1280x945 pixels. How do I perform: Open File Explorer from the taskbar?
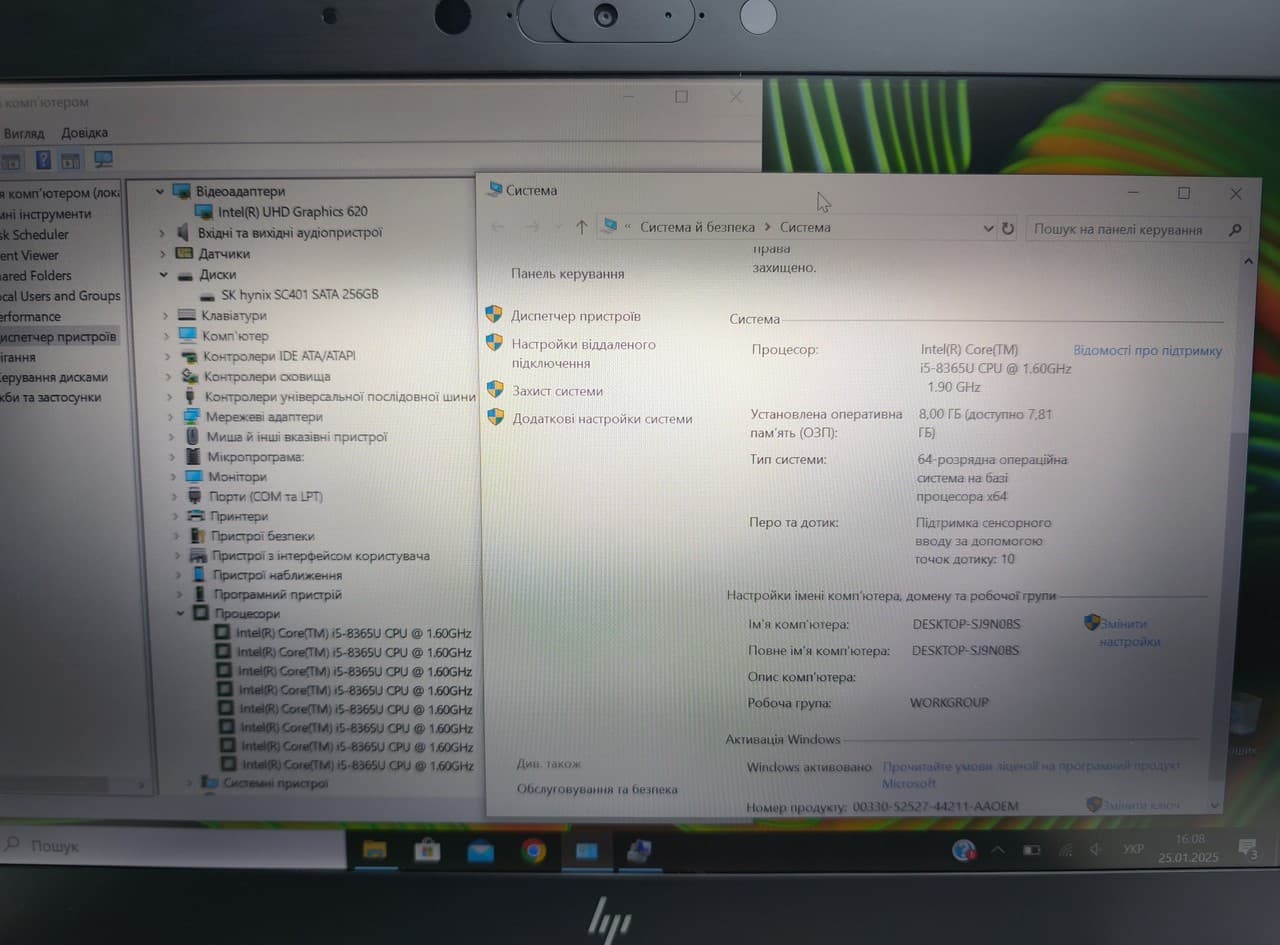[374, 850]
